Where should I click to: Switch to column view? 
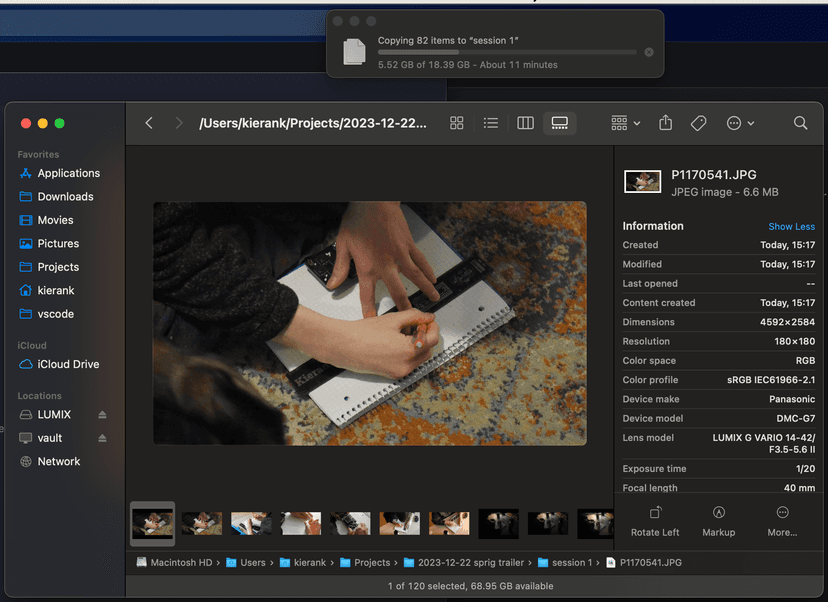click(x=525, y=123)
